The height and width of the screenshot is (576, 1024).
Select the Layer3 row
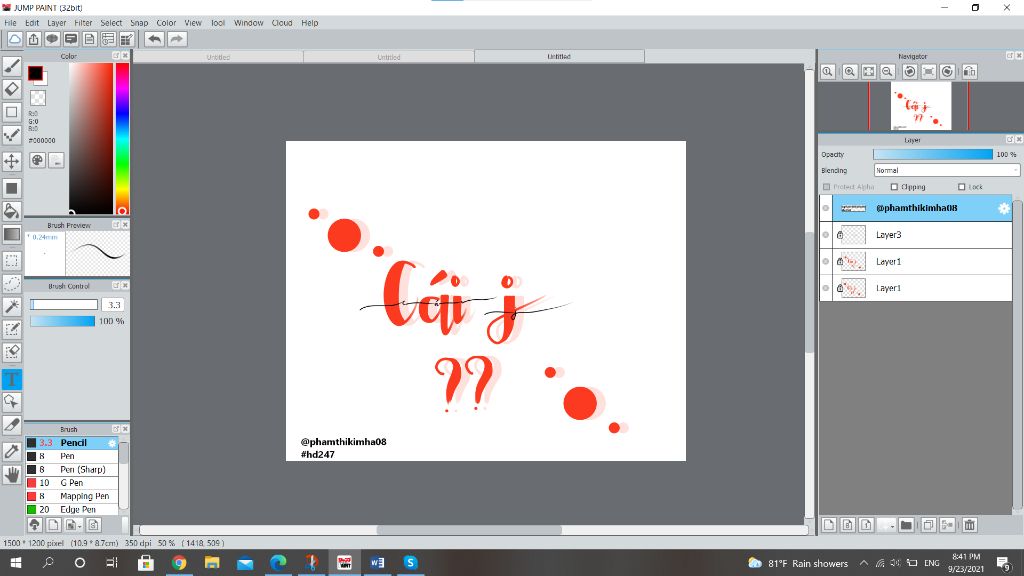click(916, 234)
